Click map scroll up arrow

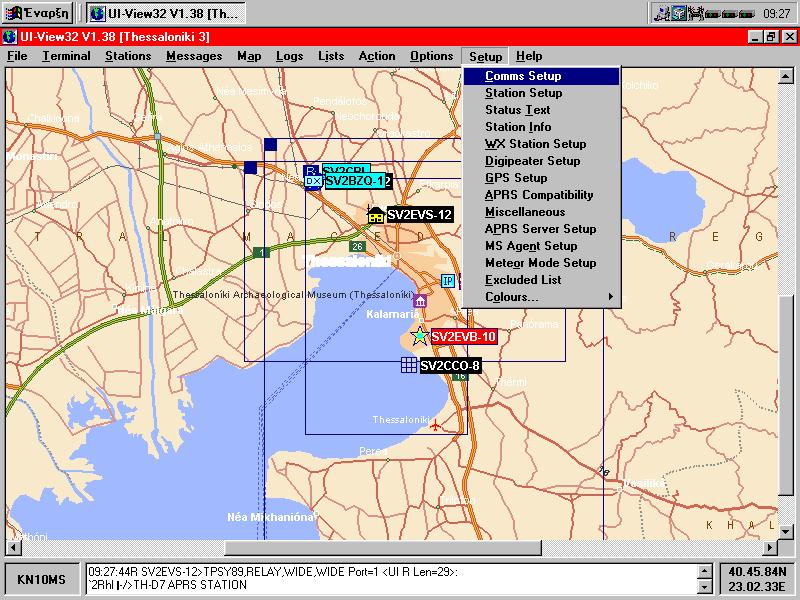coord(786,77)
